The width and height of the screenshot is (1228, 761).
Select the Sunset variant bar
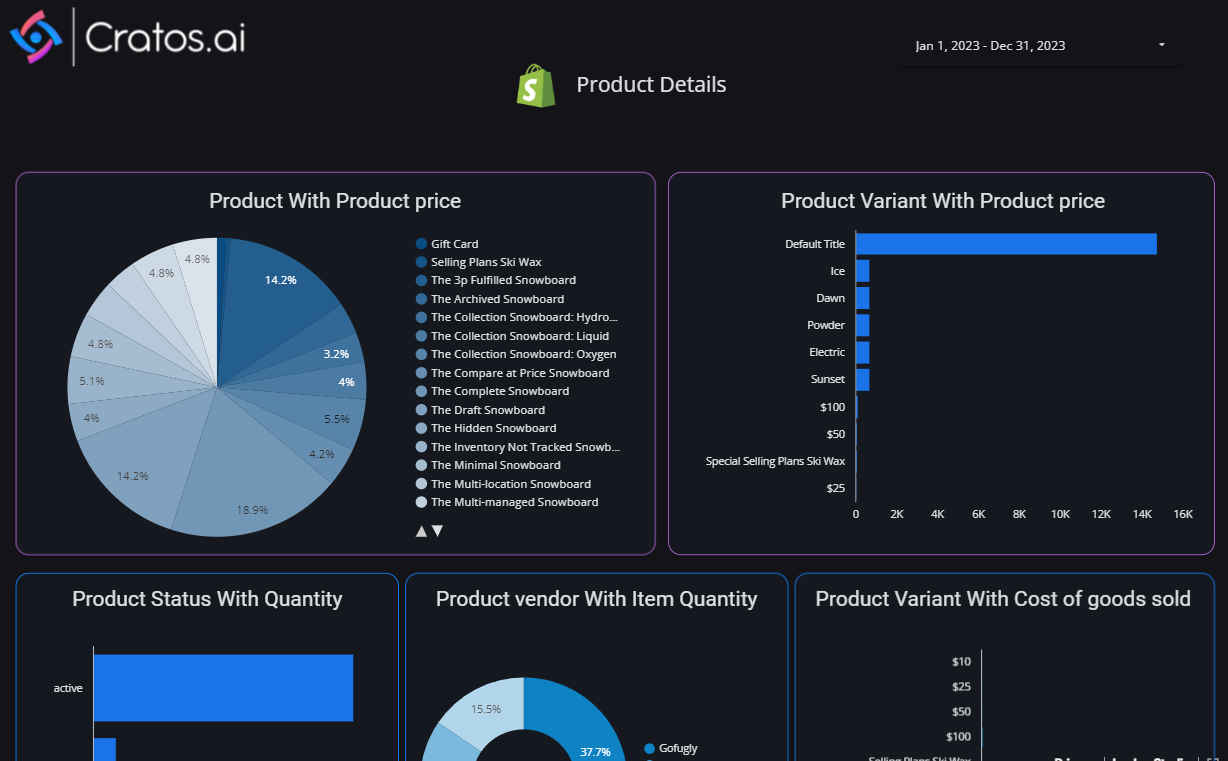tap(862, 379)
